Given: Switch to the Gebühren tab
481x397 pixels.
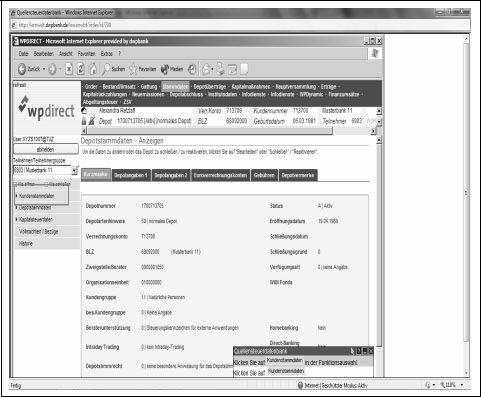Looking at the screenshot, I should (264, 175).
